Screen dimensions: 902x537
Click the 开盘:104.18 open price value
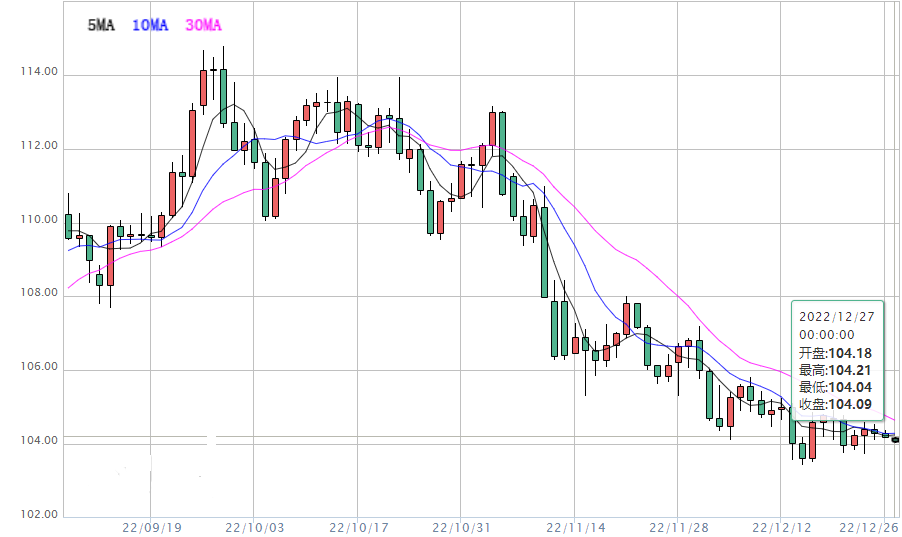pos(835,353)
